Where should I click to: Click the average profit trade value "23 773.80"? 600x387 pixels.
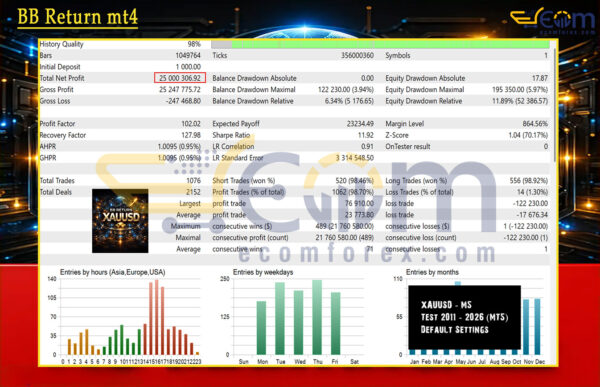pyautogui.click(x=359, y=215)
